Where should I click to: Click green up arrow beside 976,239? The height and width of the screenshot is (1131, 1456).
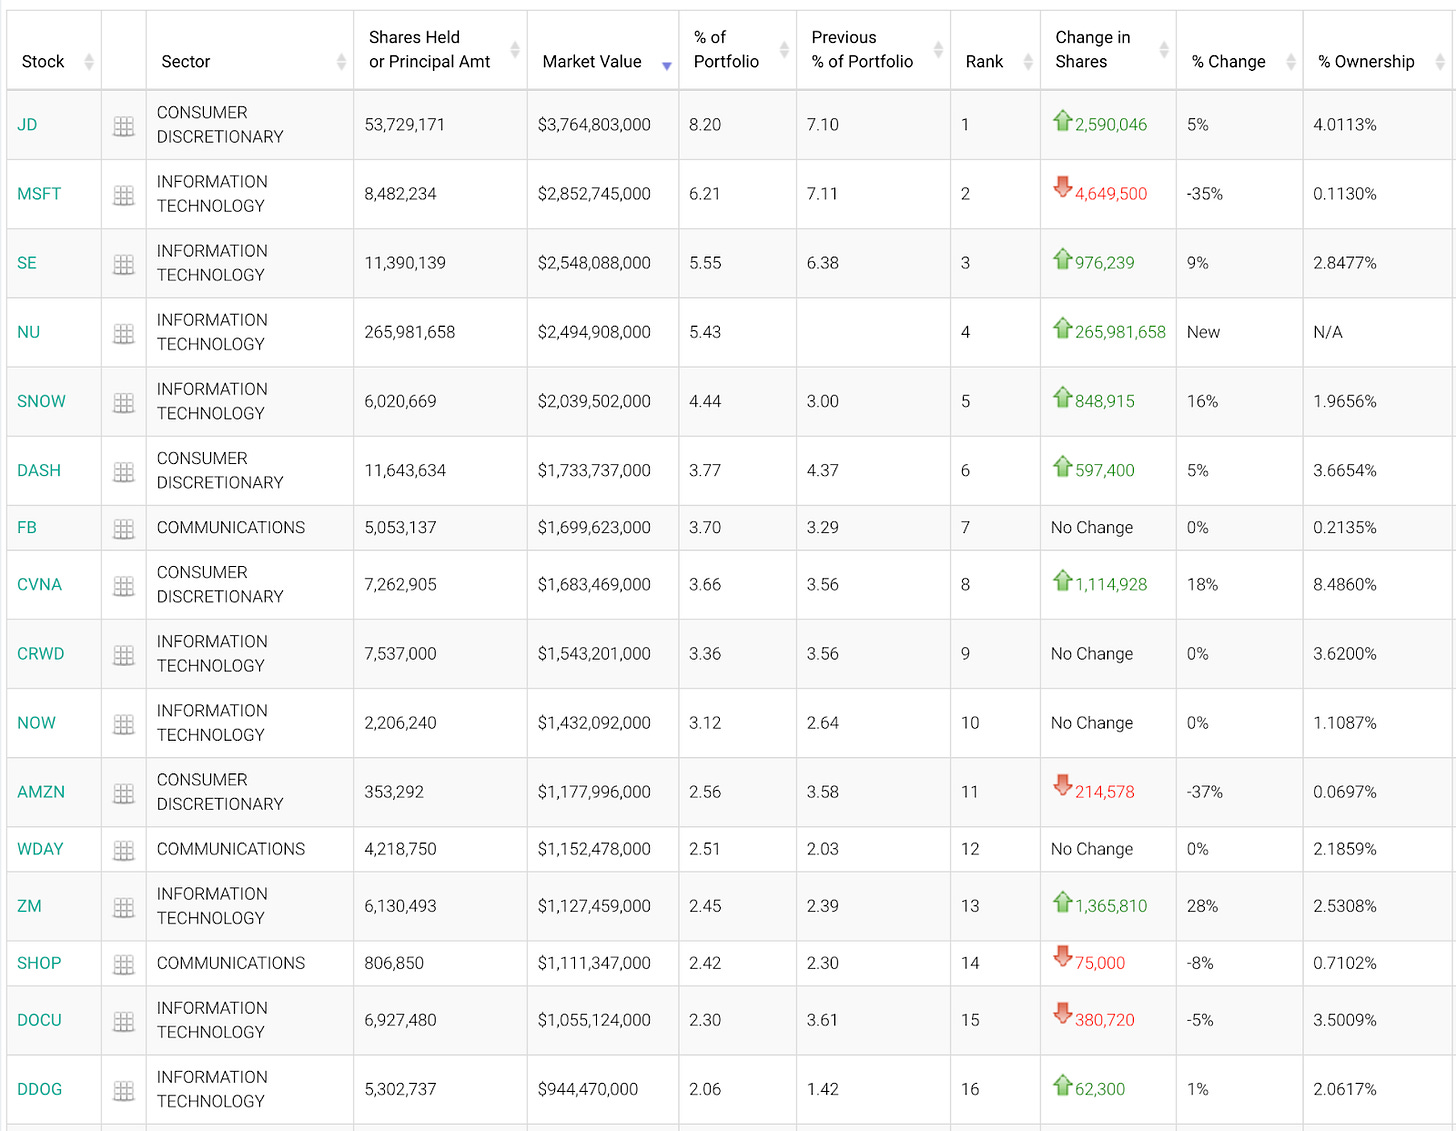click(1062, 258)
